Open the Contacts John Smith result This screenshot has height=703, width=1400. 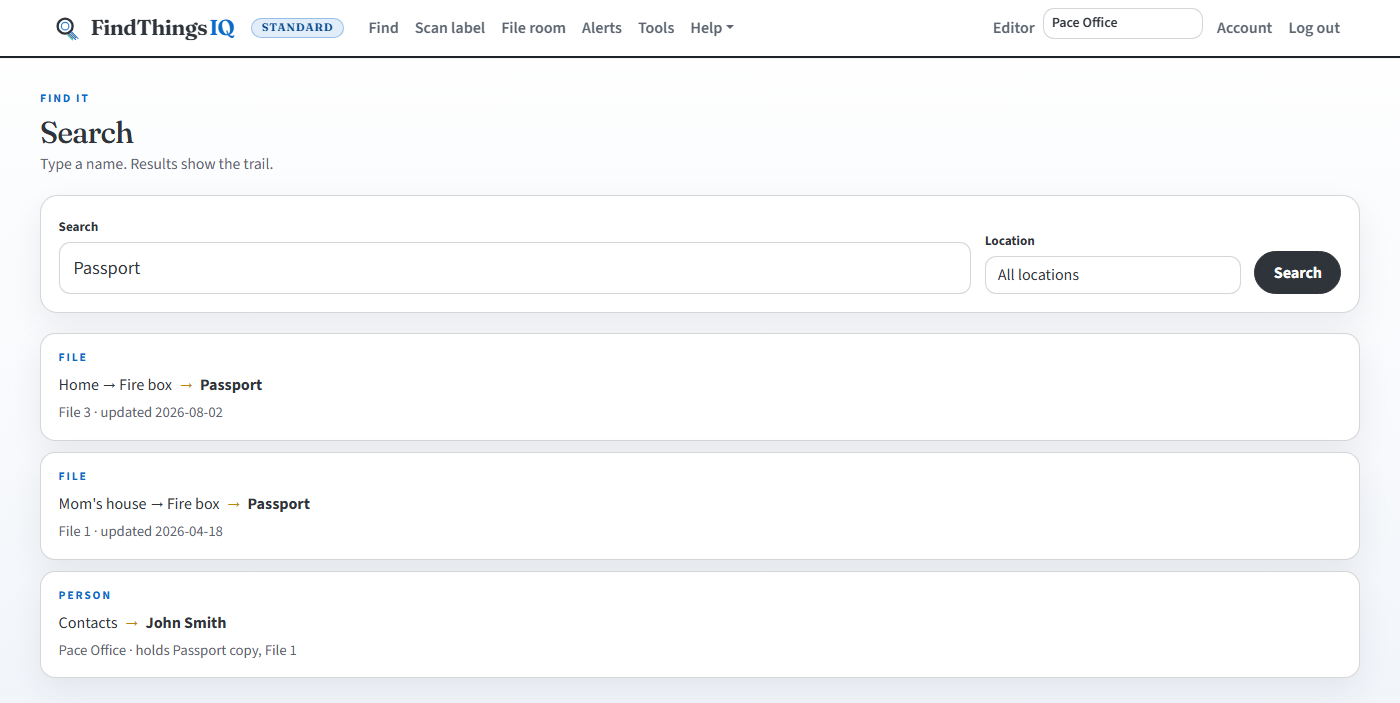click(700, 624)
